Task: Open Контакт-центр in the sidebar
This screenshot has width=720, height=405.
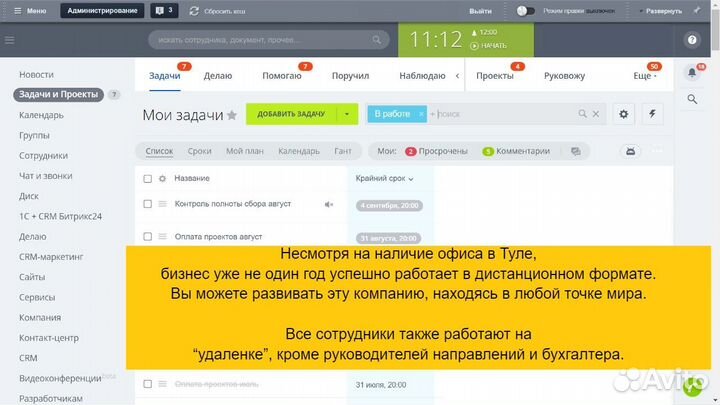Action: [49, 338]
